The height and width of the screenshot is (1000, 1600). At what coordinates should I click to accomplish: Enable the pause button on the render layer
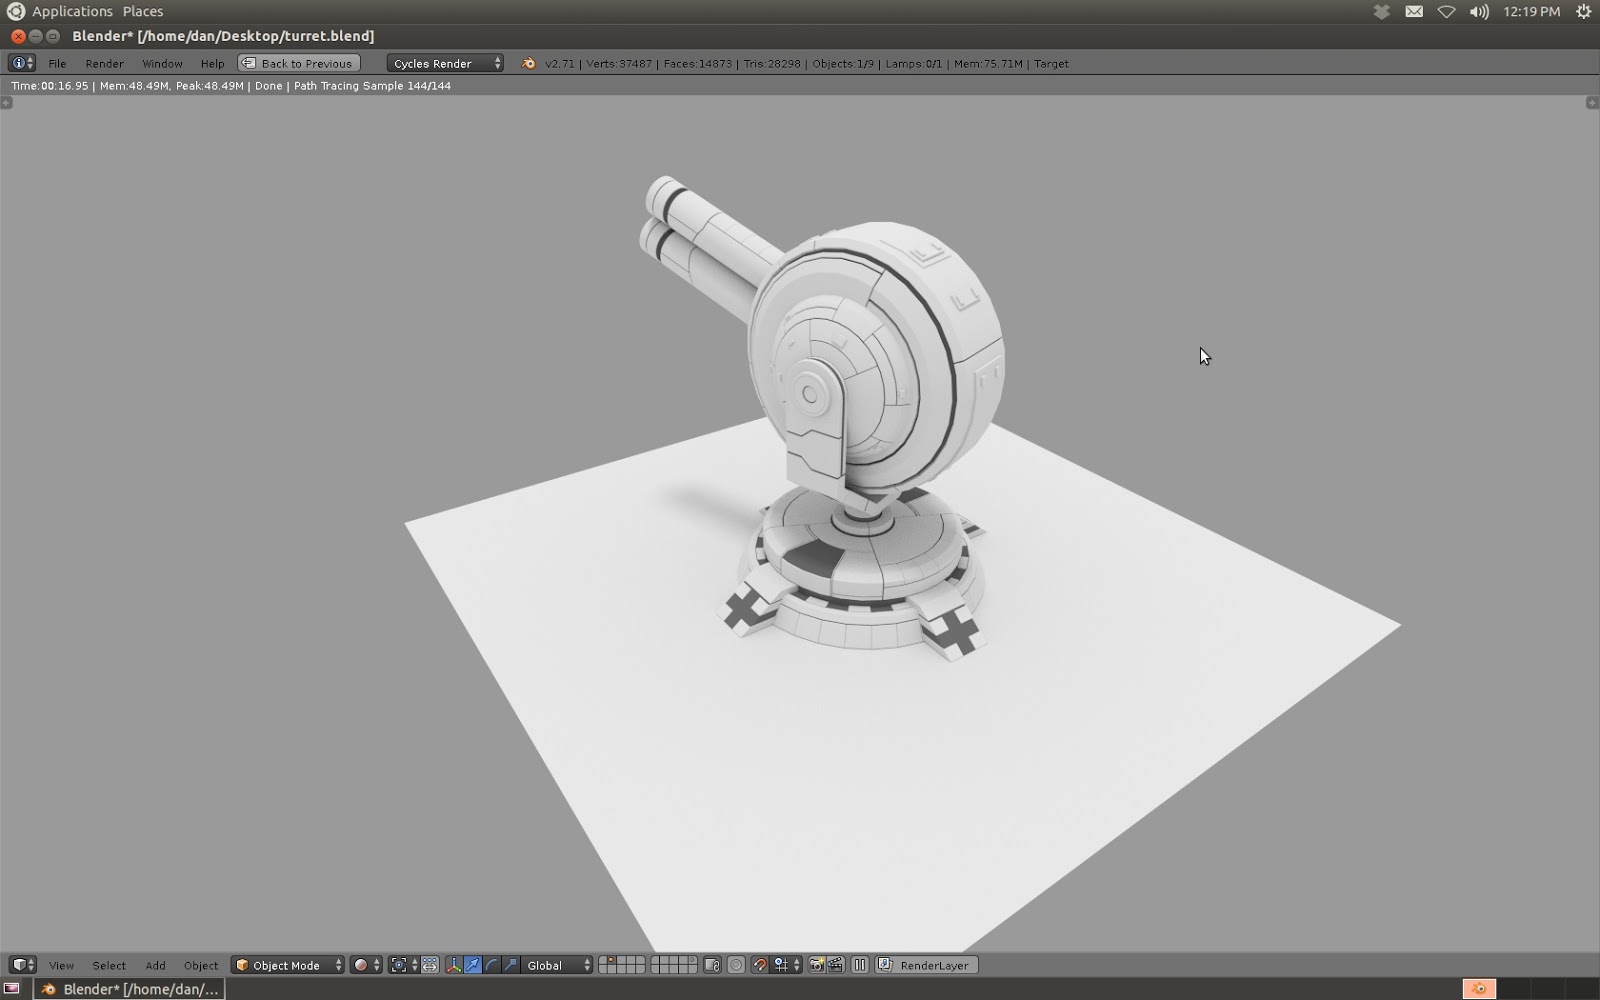[859, 965]
